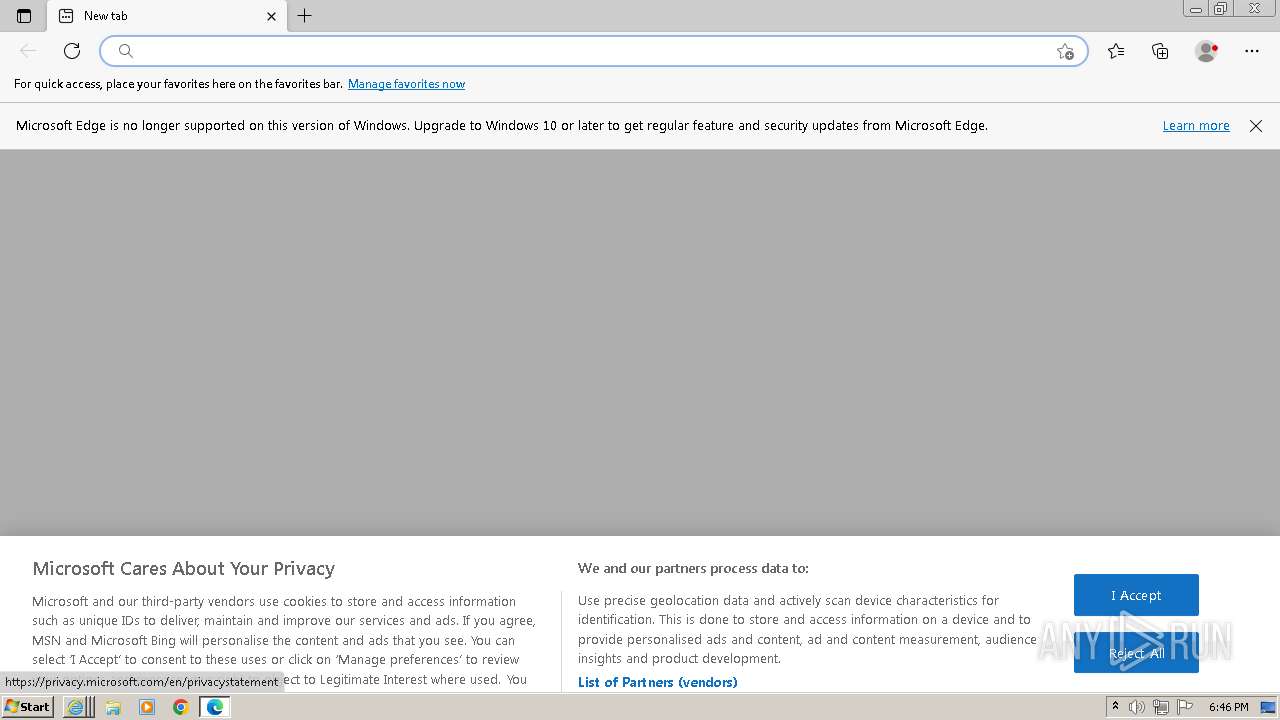Click the search magnifier icon in address bar
Image resolution: width=1280 pixels, height=720 pixels.
126,51
